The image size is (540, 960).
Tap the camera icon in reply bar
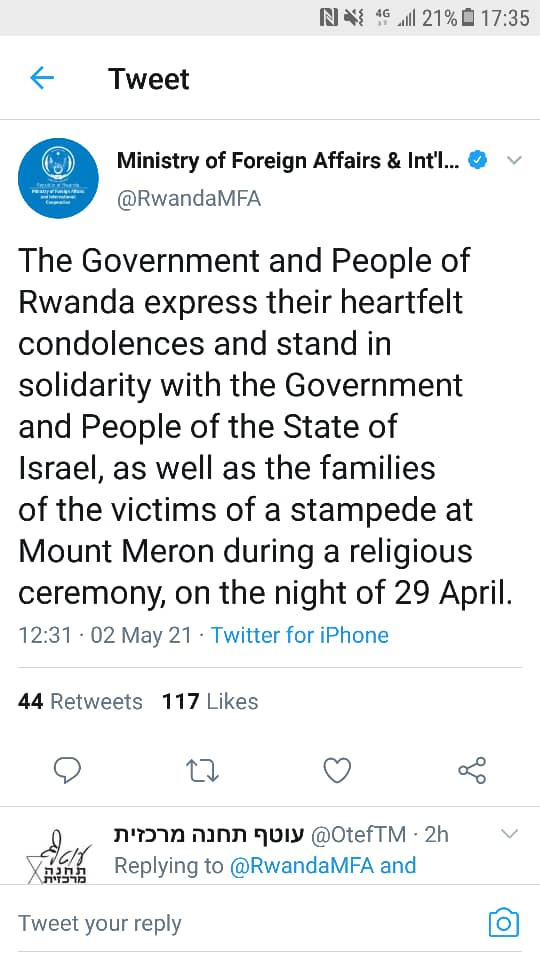click(x=504, y=923)
